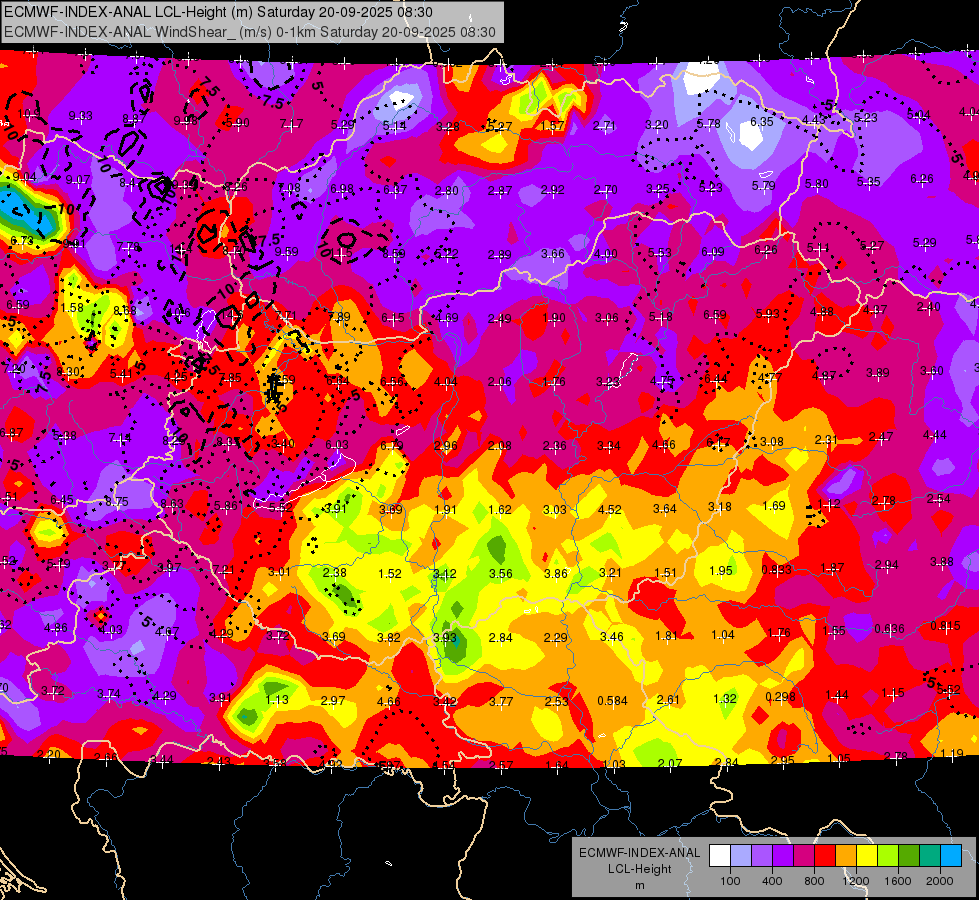Image resolution: width=979 pixels, height=900 pixels.
Task: Click the wind shear value '3.46'
Action: 612,637
